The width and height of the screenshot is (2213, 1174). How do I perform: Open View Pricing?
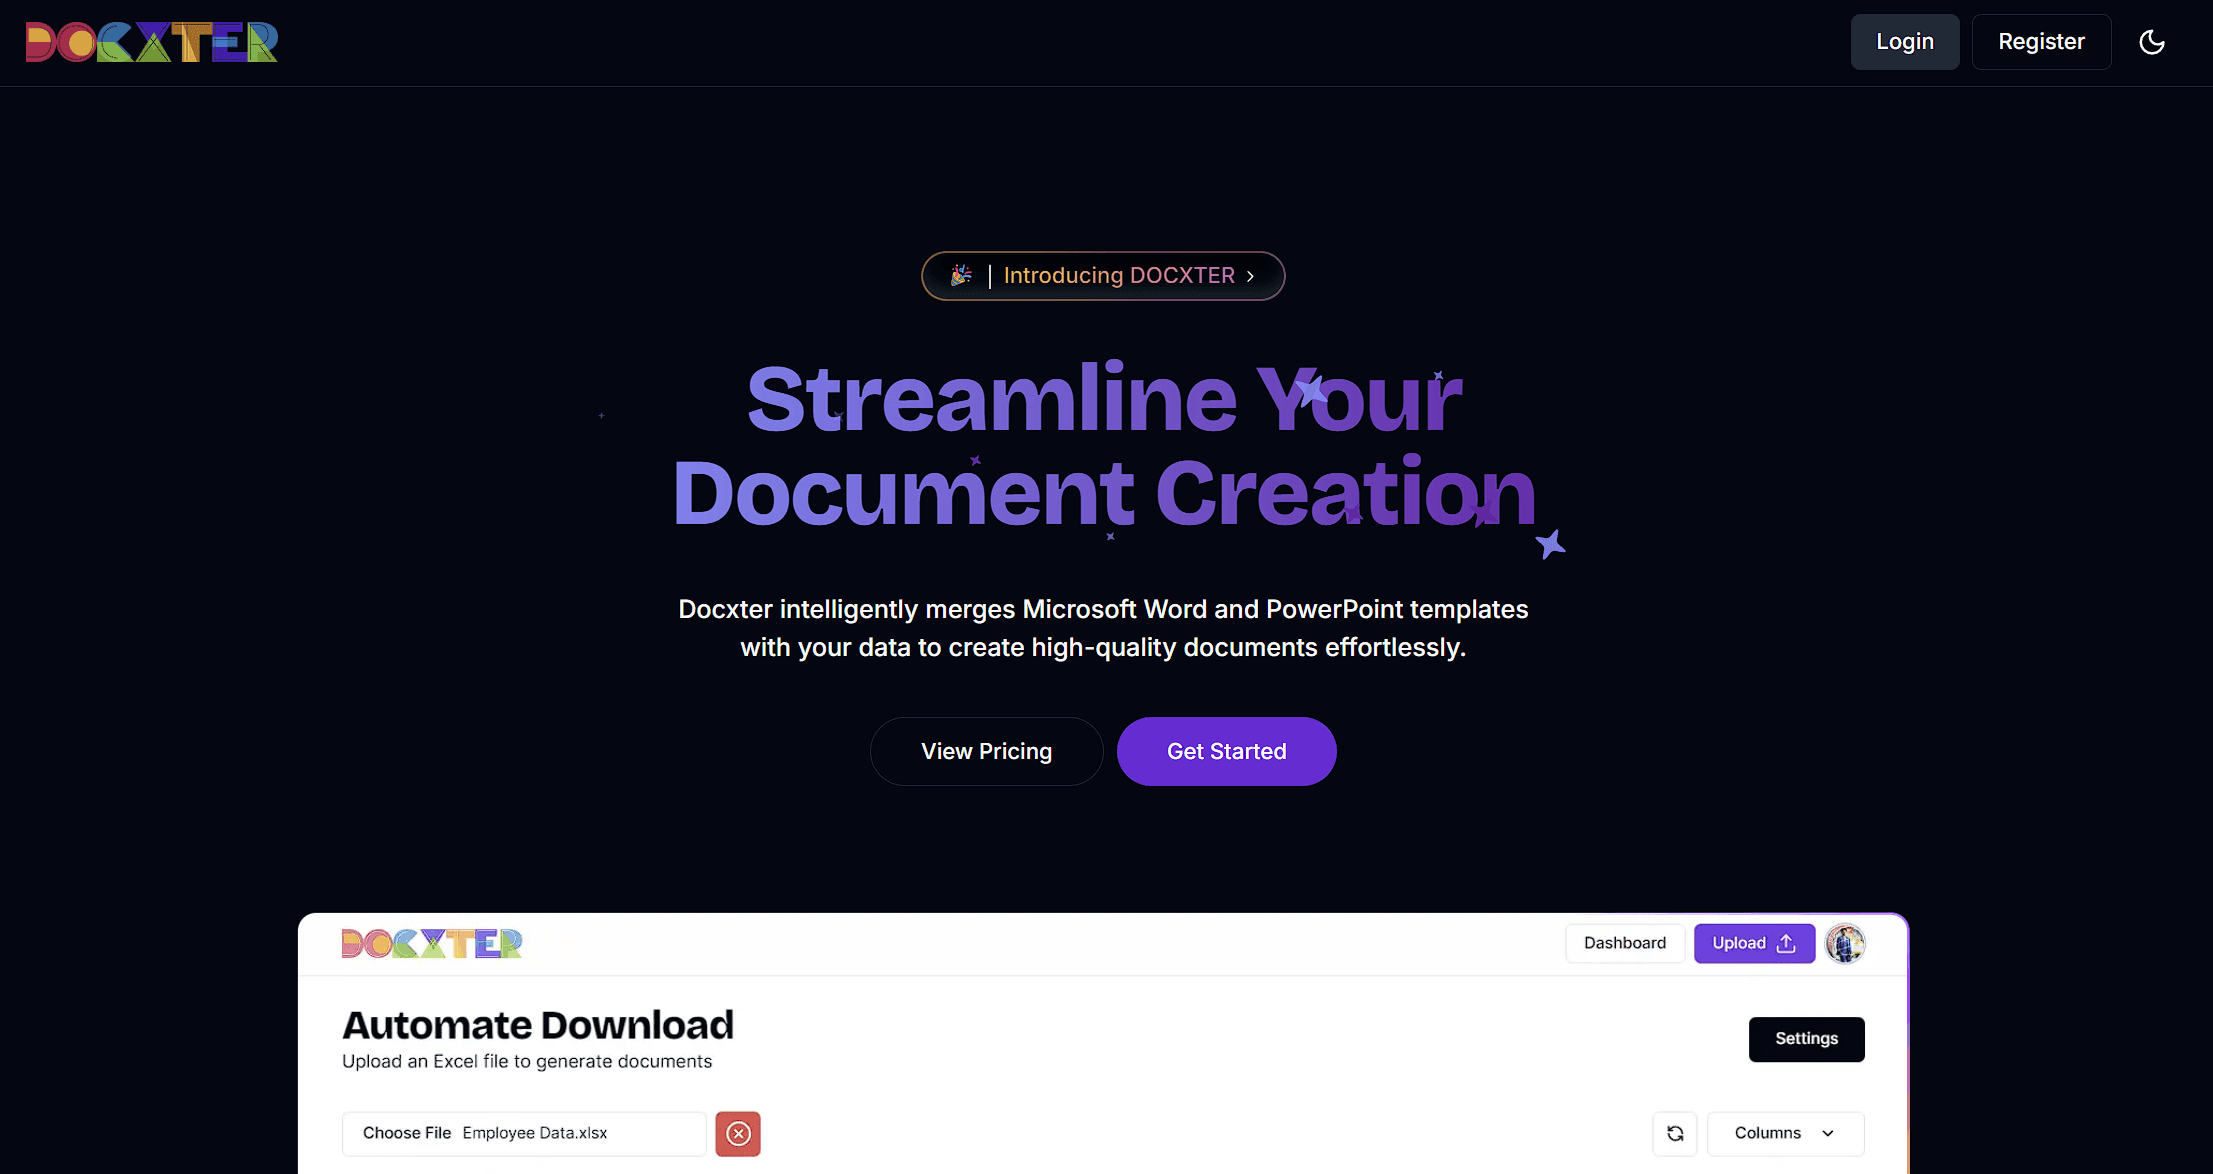click(986, 751)
